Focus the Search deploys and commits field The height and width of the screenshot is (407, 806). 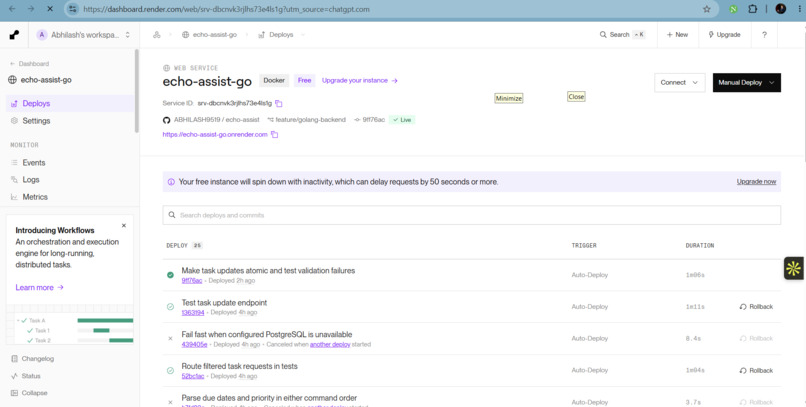point(471,215)
